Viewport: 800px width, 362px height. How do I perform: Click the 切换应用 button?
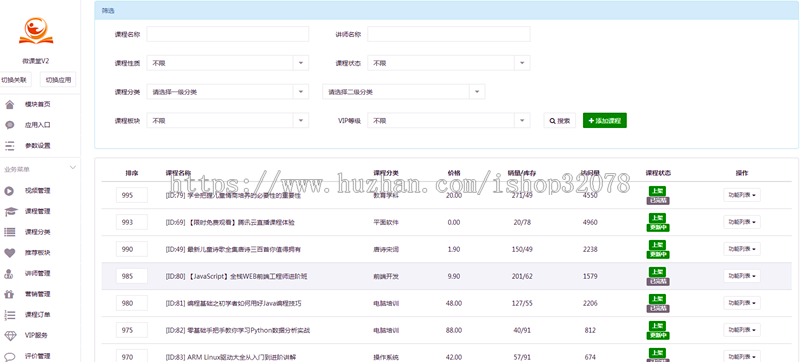click(x=58, y=80)
